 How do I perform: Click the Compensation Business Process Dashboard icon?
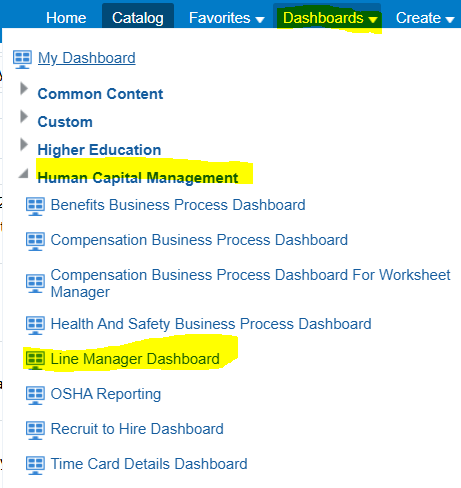coord(35,241)
